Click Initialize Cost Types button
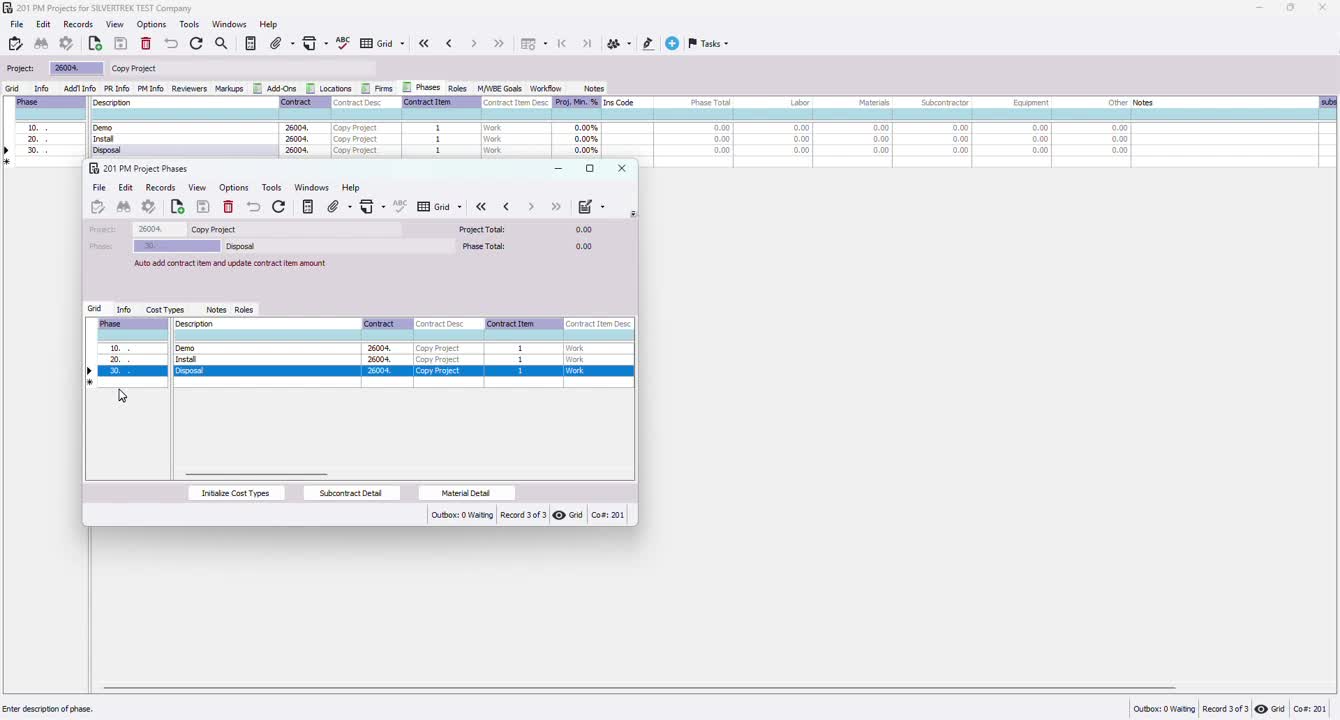The width and height of the screenshot is (1340, 720). (236, 493)
